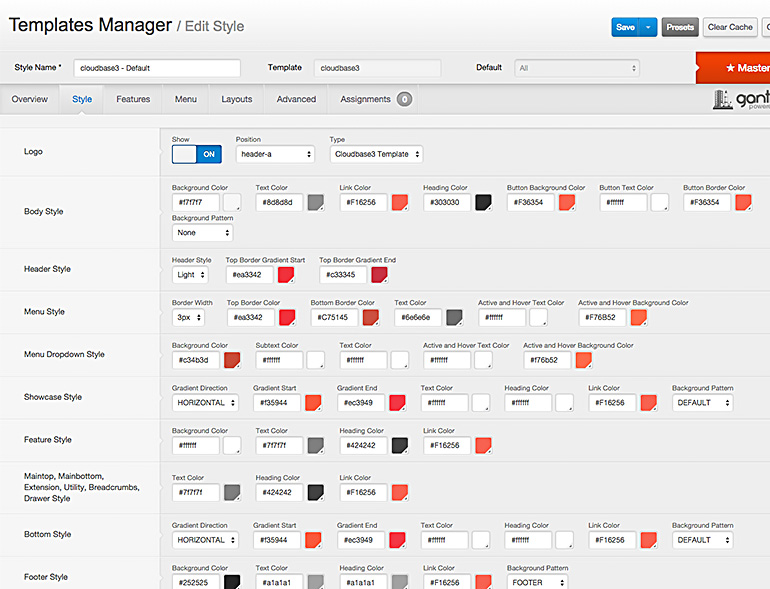Open Menu Dropdown Active Hover Background swatch

tap(584, 360)
